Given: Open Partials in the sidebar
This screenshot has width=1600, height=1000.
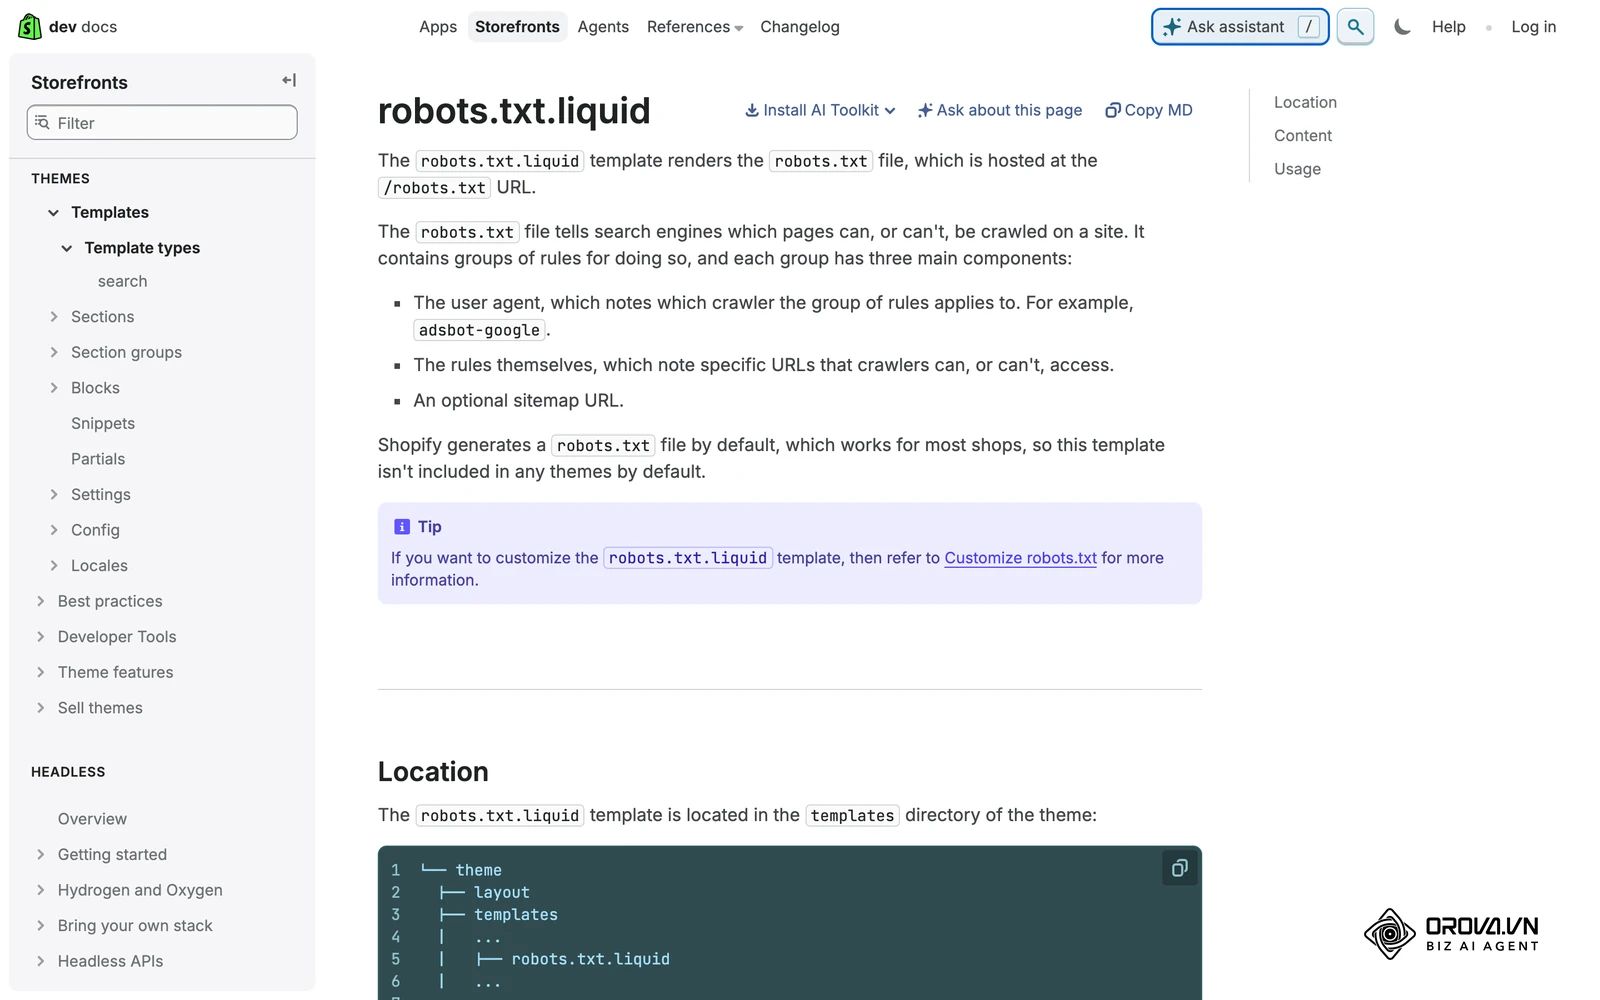Looking at the screenshot, I should click(x=98, y=459).
